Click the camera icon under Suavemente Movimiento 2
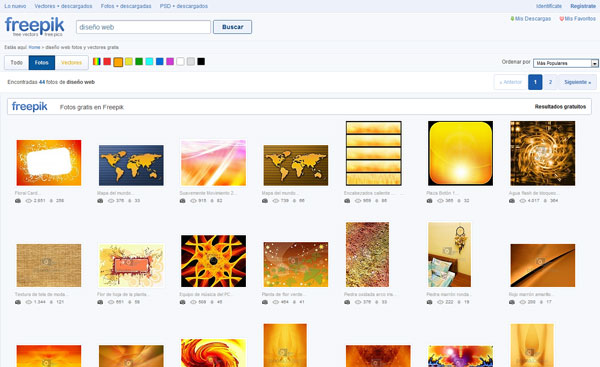600x367 pixels. click(x=183, y=201)
